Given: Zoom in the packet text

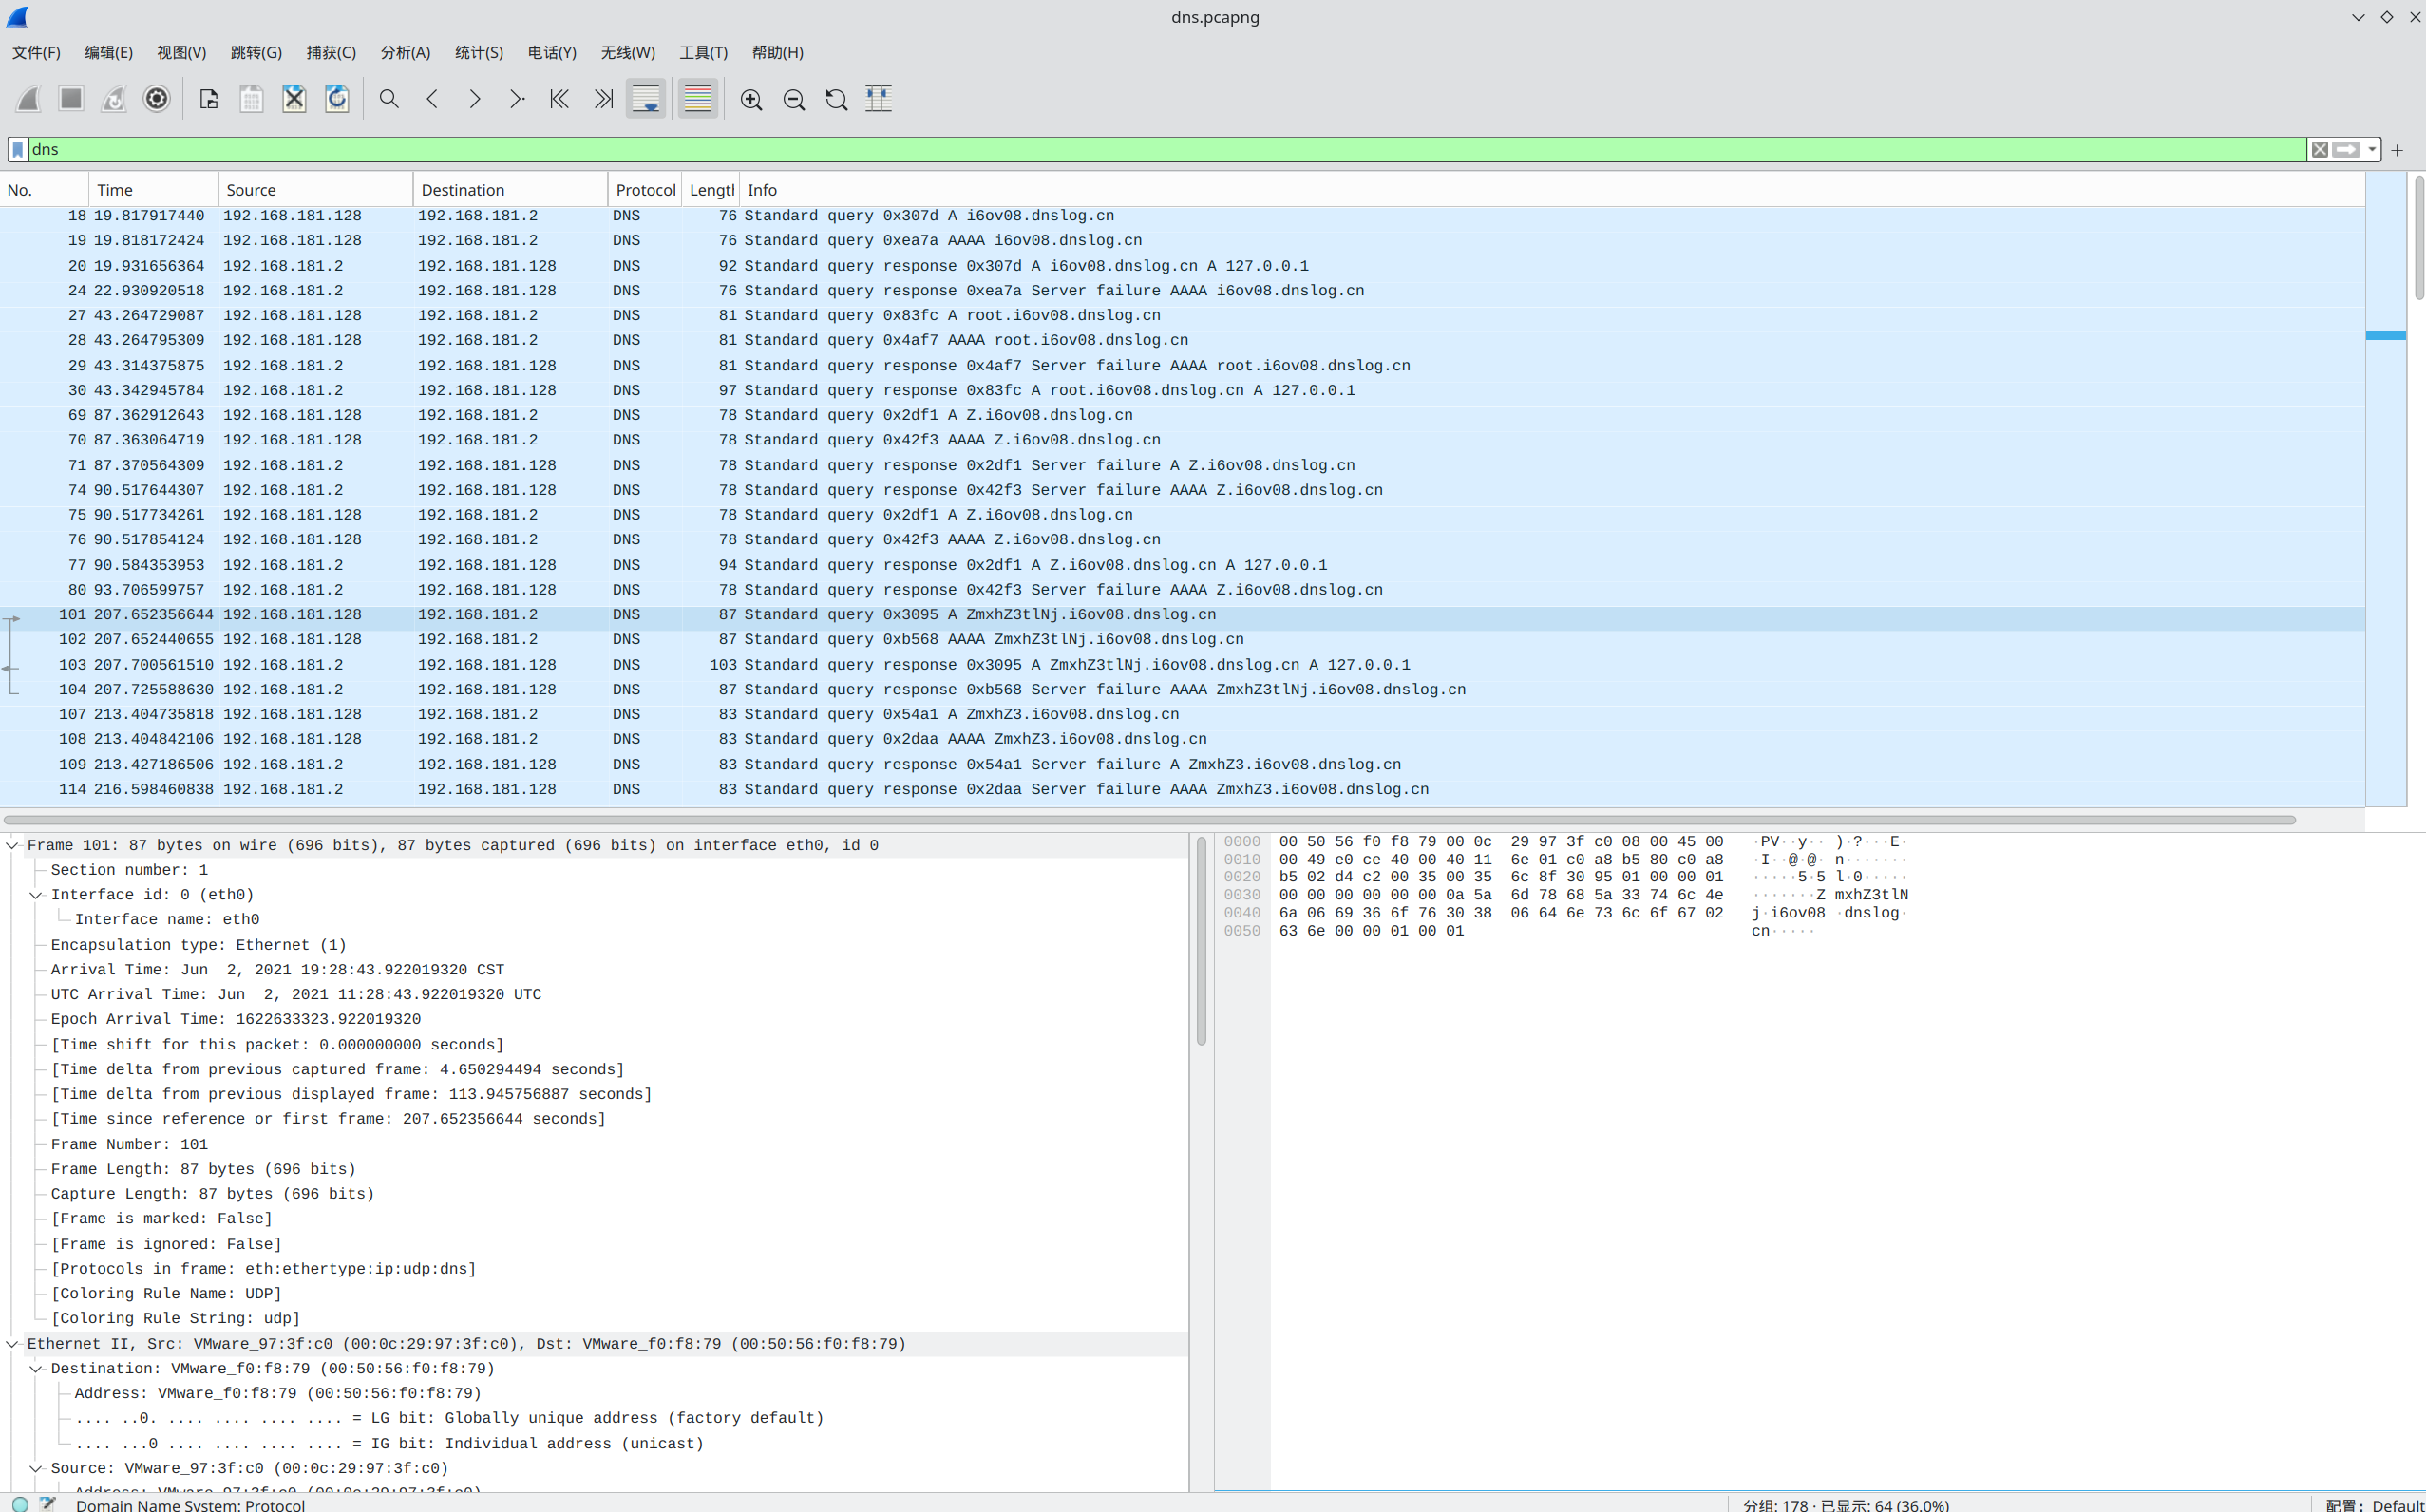Looking at the screenshot, I should 751,99.
